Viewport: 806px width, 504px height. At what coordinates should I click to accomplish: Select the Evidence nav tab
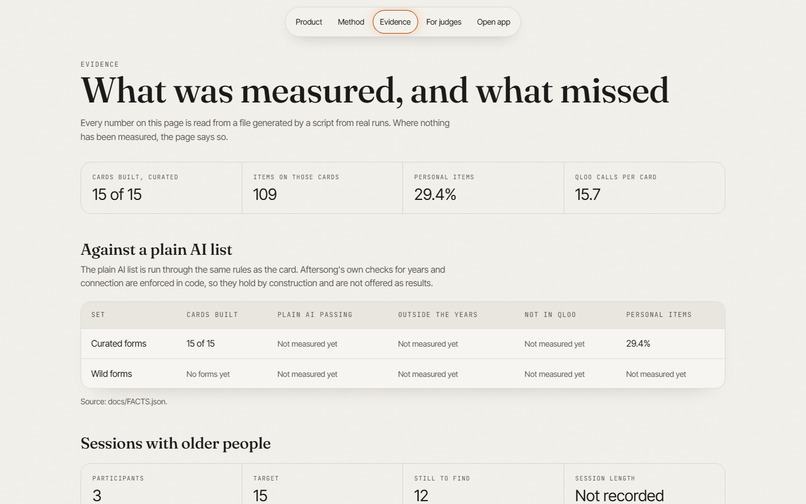[395, 22]
